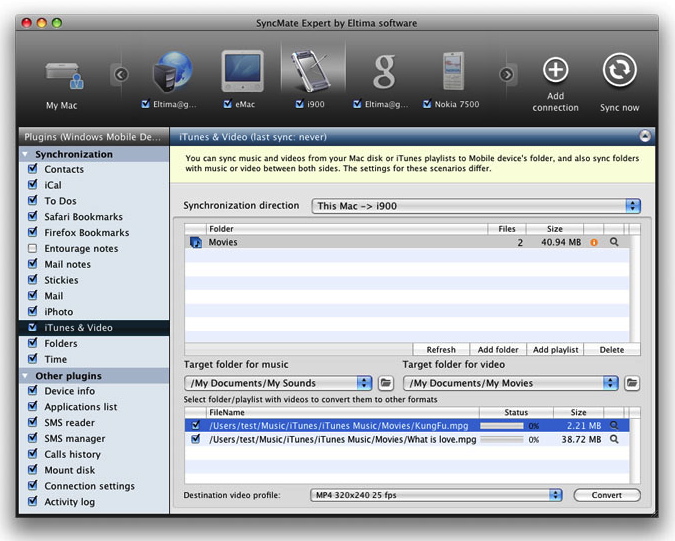Open the Destination video profile dropdown

pos(436,495)
